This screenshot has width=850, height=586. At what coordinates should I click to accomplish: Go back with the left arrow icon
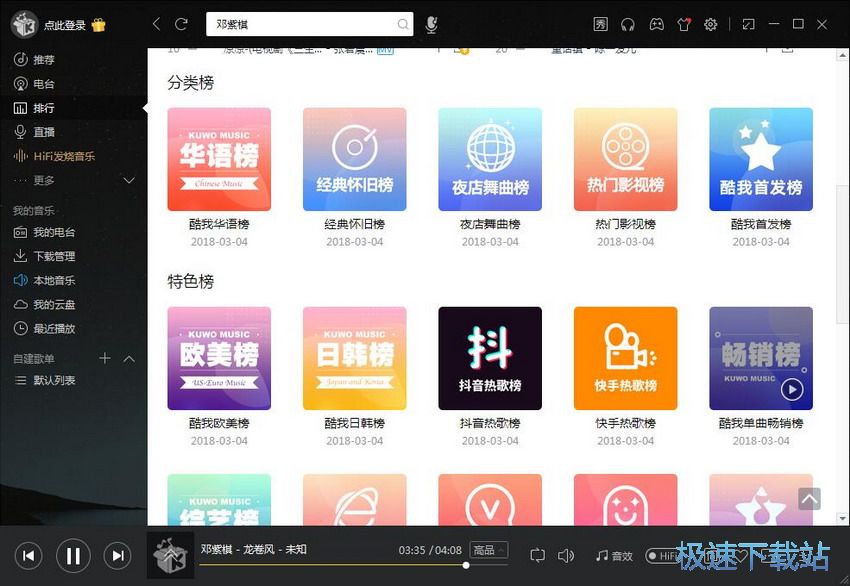click(156, 24)
